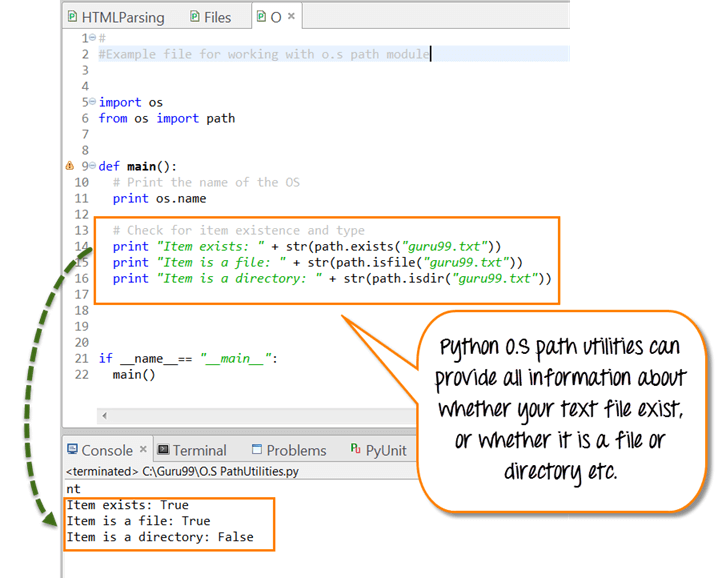Viewport: 718px width, 578px height.
Task: Click the '# Check for item existence' comment
Action: click(x=239, y=230)
